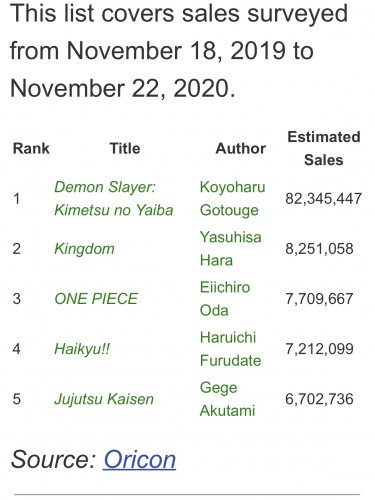Open Koyoharu Gotouge author link
The image size is (375, 500).
[232, 199]
